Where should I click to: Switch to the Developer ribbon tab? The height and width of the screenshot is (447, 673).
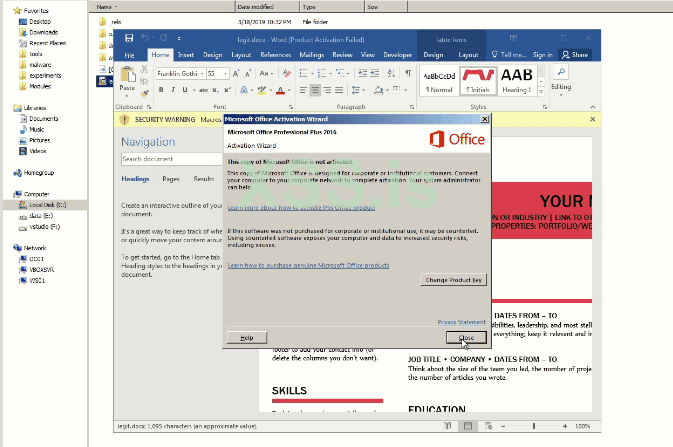tap(397, 55)
